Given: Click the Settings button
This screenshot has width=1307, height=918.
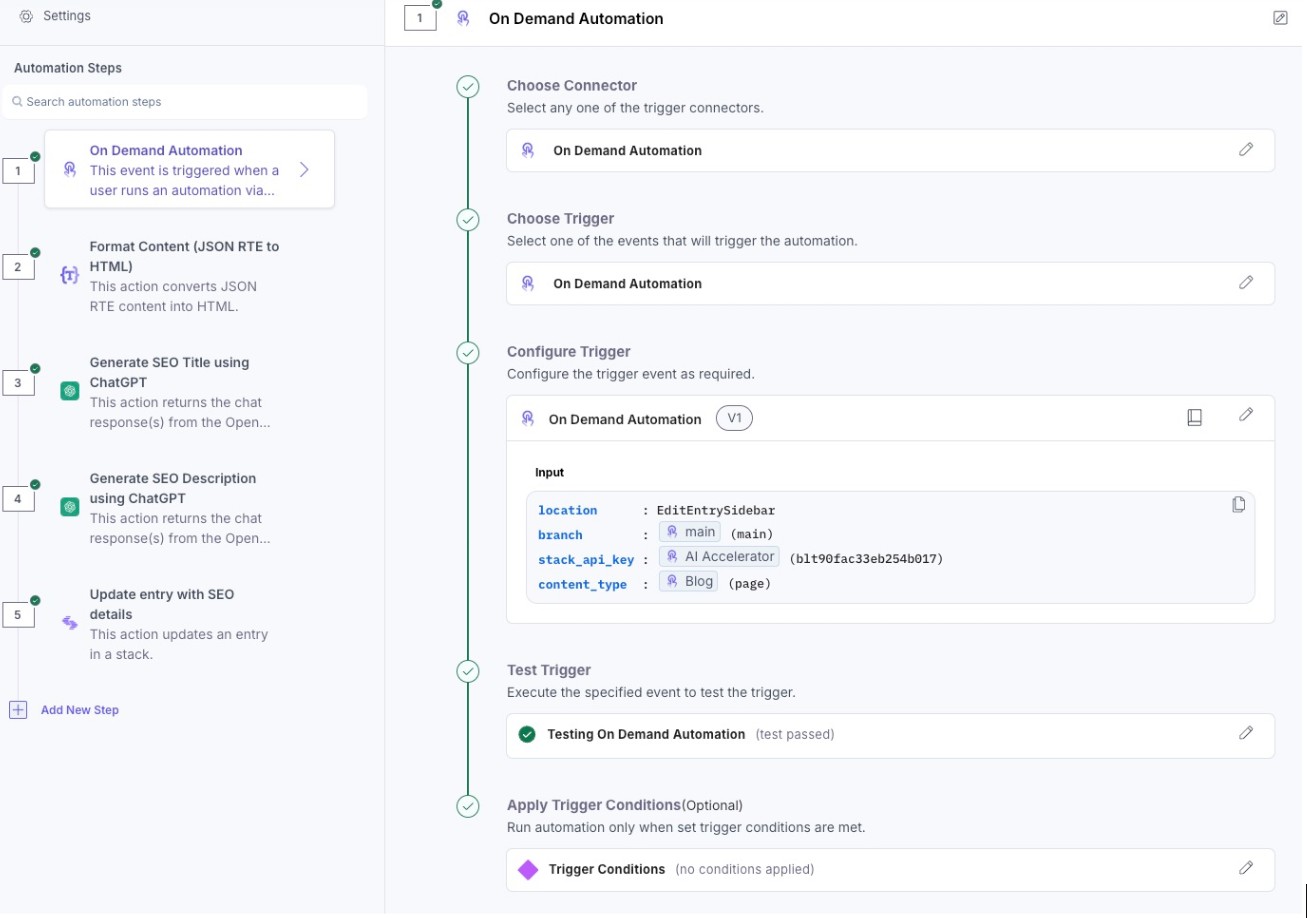Looking at the screenshot, I should tap(67, 16).
